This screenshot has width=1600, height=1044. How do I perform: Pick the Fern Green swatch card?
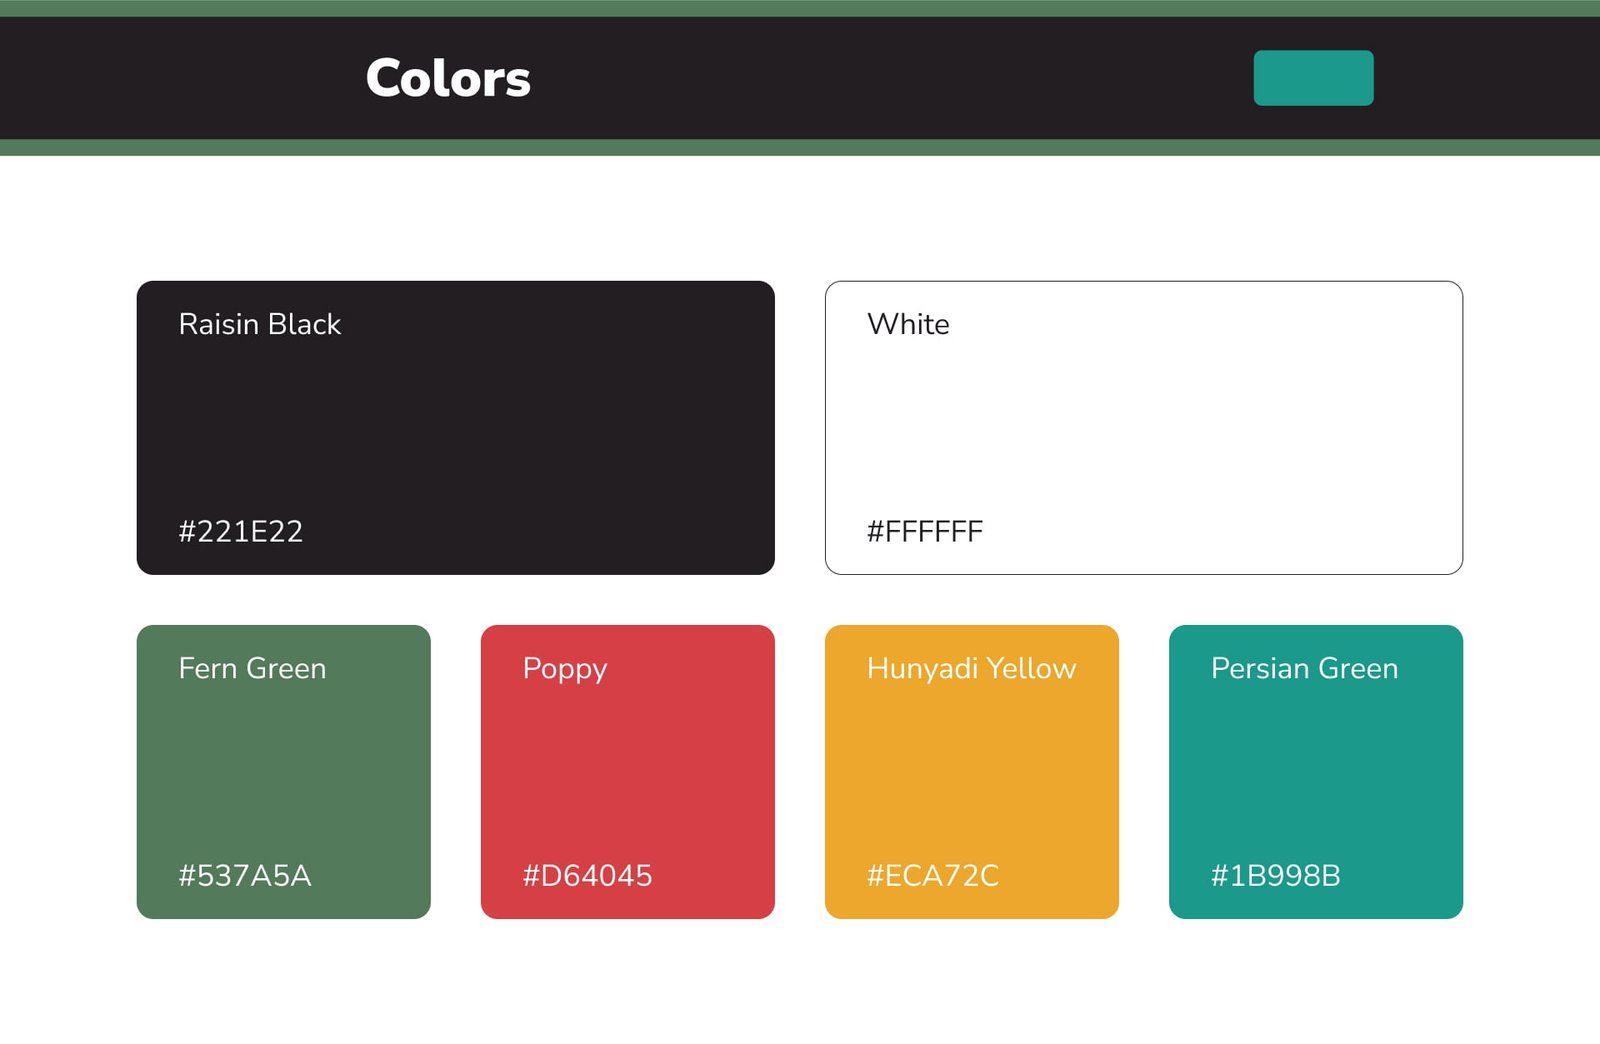click(x=283, y=771)
